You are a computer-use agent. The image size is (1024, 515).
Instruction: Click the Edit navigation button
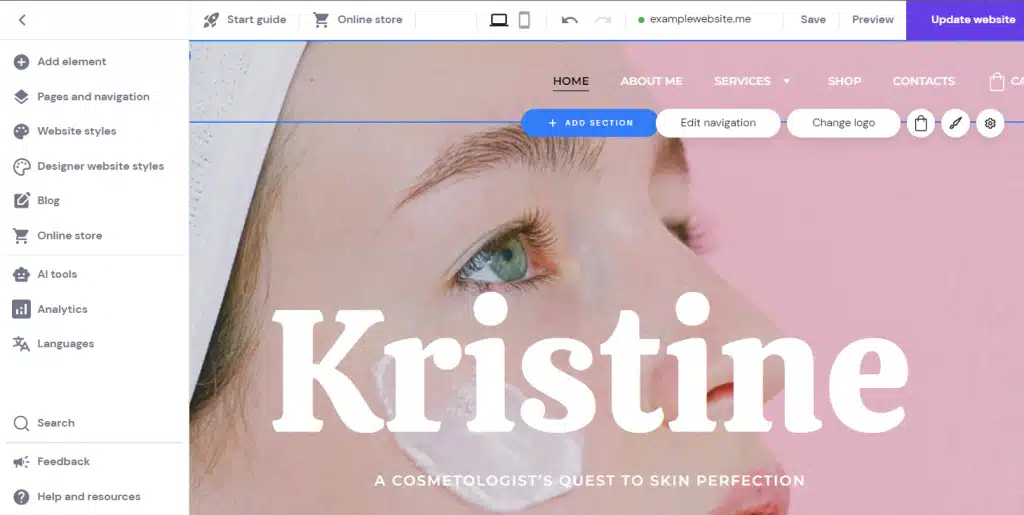(x=718, y=123)
